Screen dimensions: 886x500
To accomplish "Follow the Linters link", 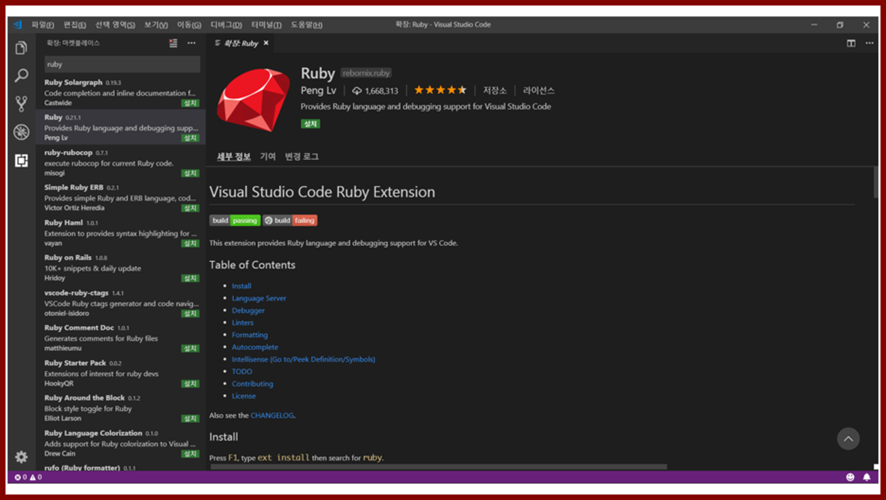I will point(242,323).
